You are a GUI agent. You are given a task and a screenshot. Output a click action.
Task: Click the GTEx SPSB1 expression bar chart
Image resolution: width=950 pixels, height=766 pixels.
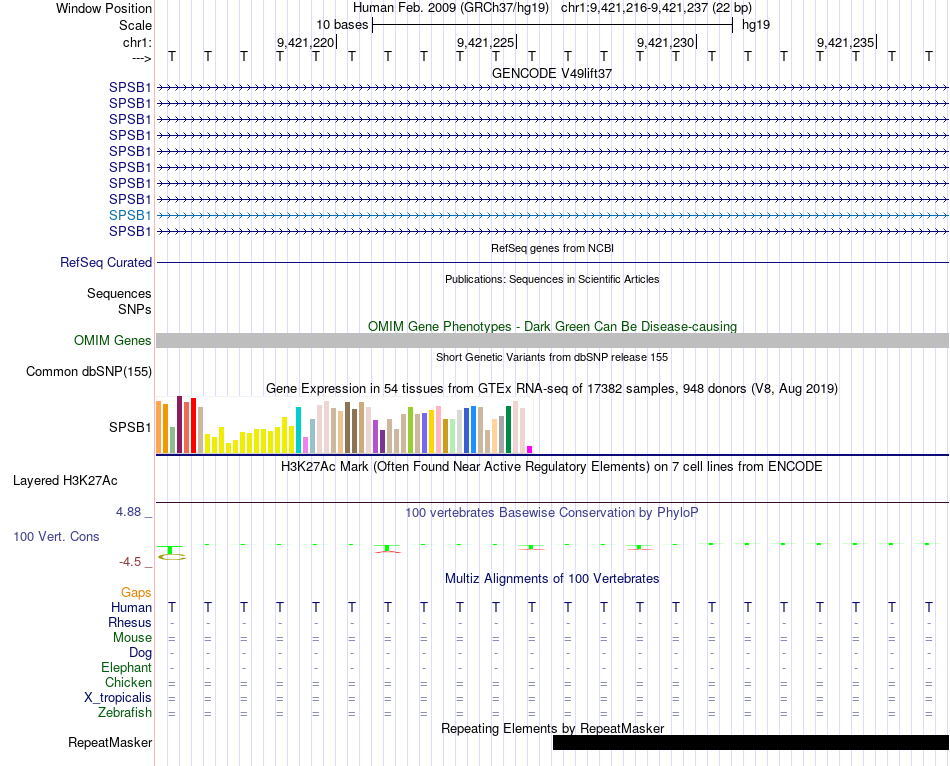(x=344, y=425)
